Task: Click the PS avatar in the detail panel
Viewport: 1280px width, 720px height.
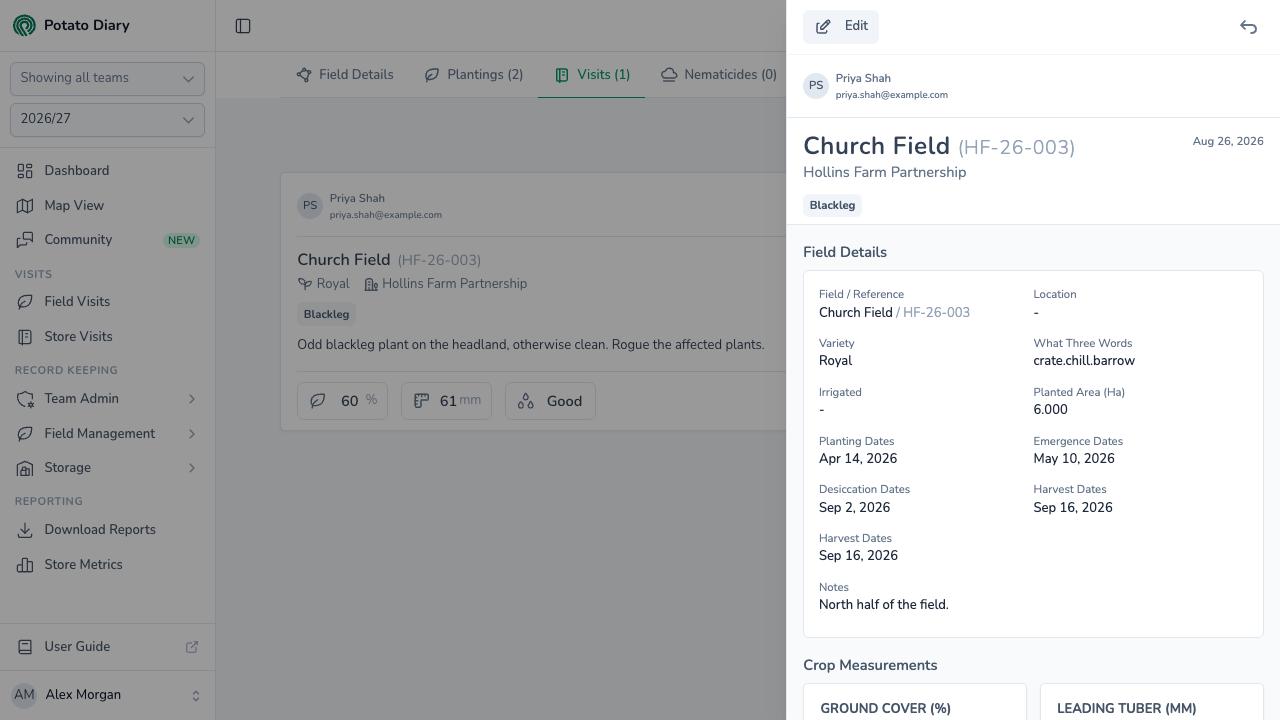Action: pos(816,86)
